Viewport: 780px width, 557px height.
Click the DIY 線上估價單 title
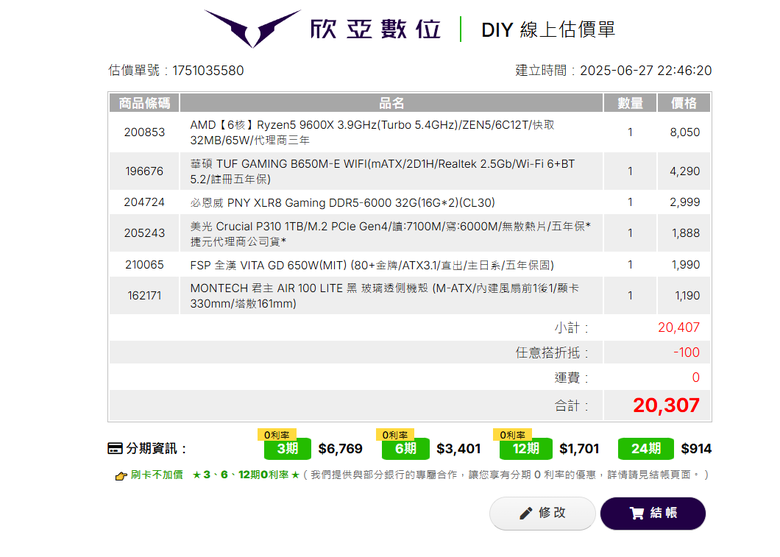[x=548, y=30]
